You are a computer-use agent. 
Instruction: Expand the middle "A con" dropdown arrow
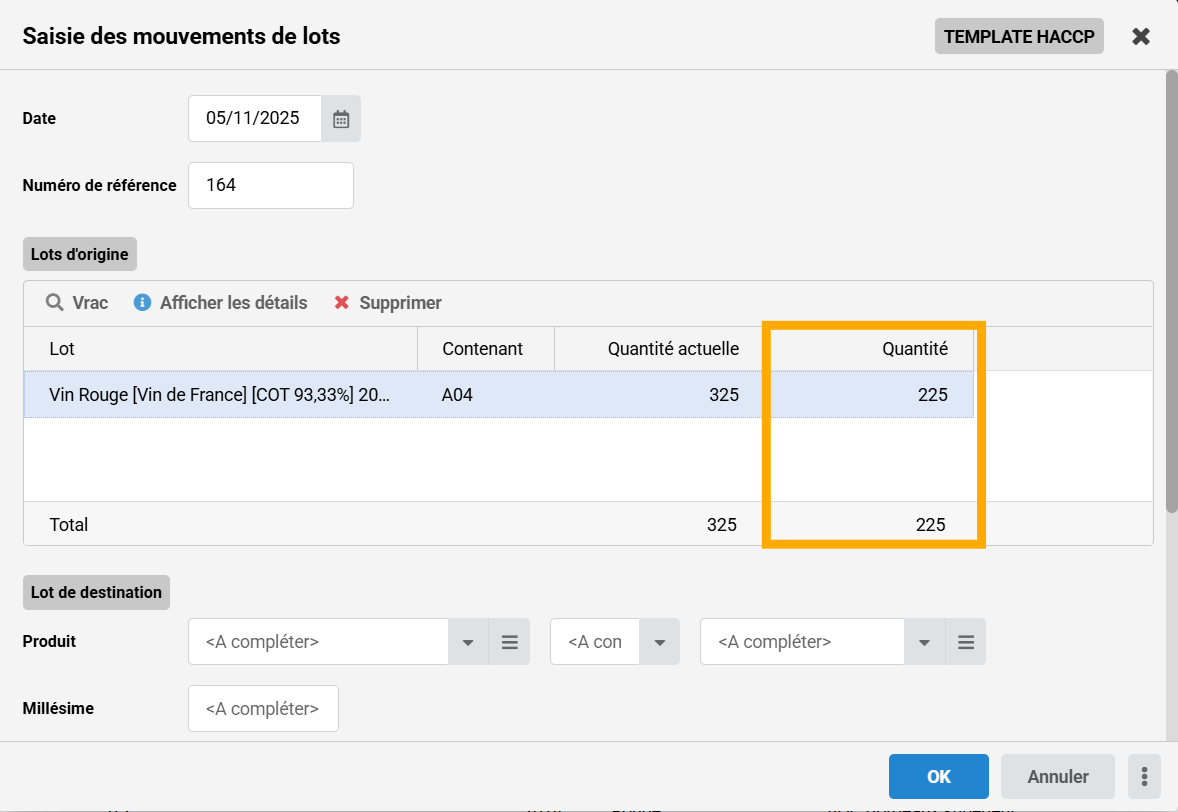click(x=659, y=642)
